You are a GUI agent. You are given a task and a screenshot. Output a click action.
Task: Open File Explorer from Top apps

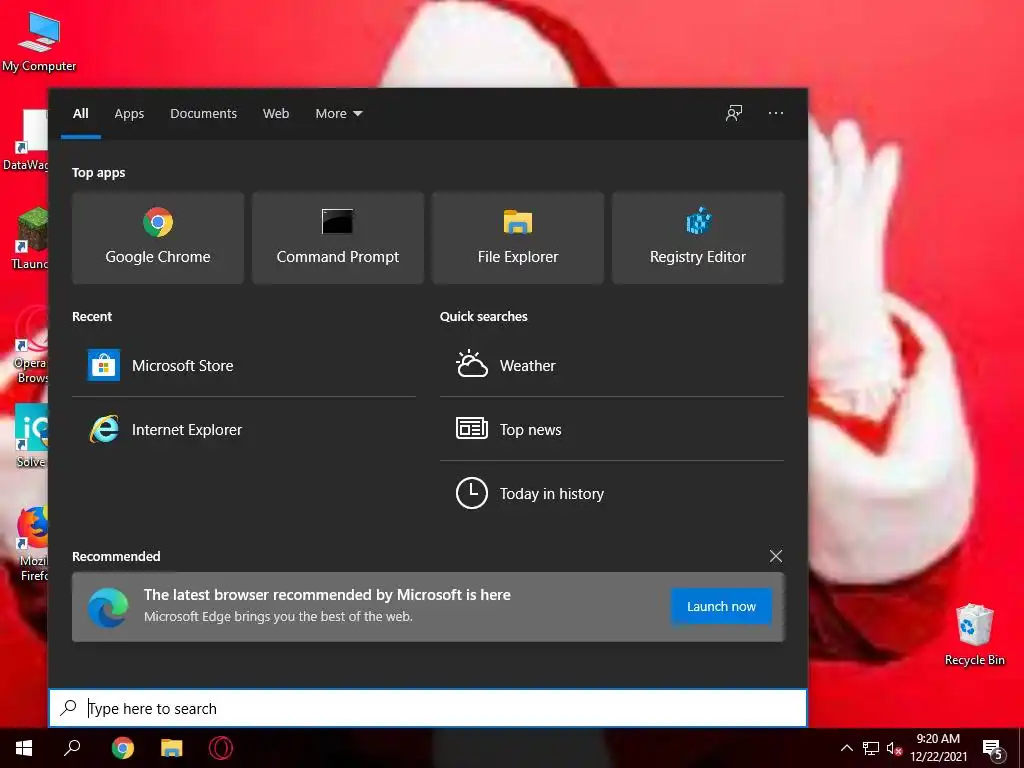pyautogui.click(x=518, y=238)
